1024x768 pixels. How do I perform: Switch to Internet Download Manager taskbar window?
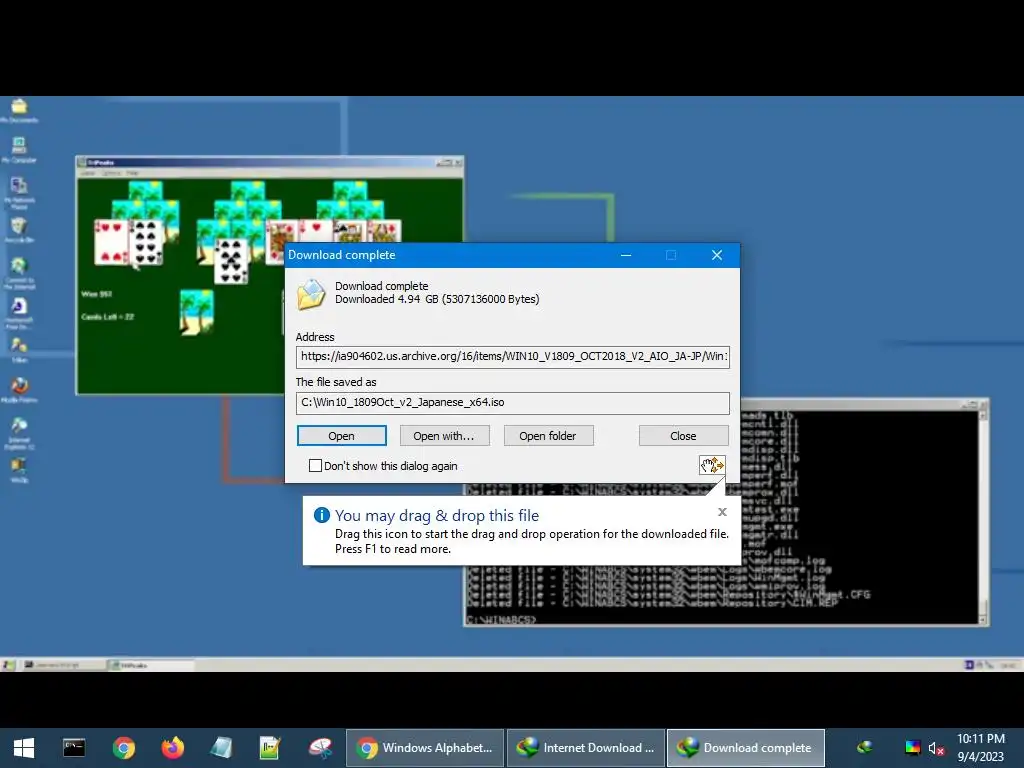pyautogui.click(x=586, y=748)
